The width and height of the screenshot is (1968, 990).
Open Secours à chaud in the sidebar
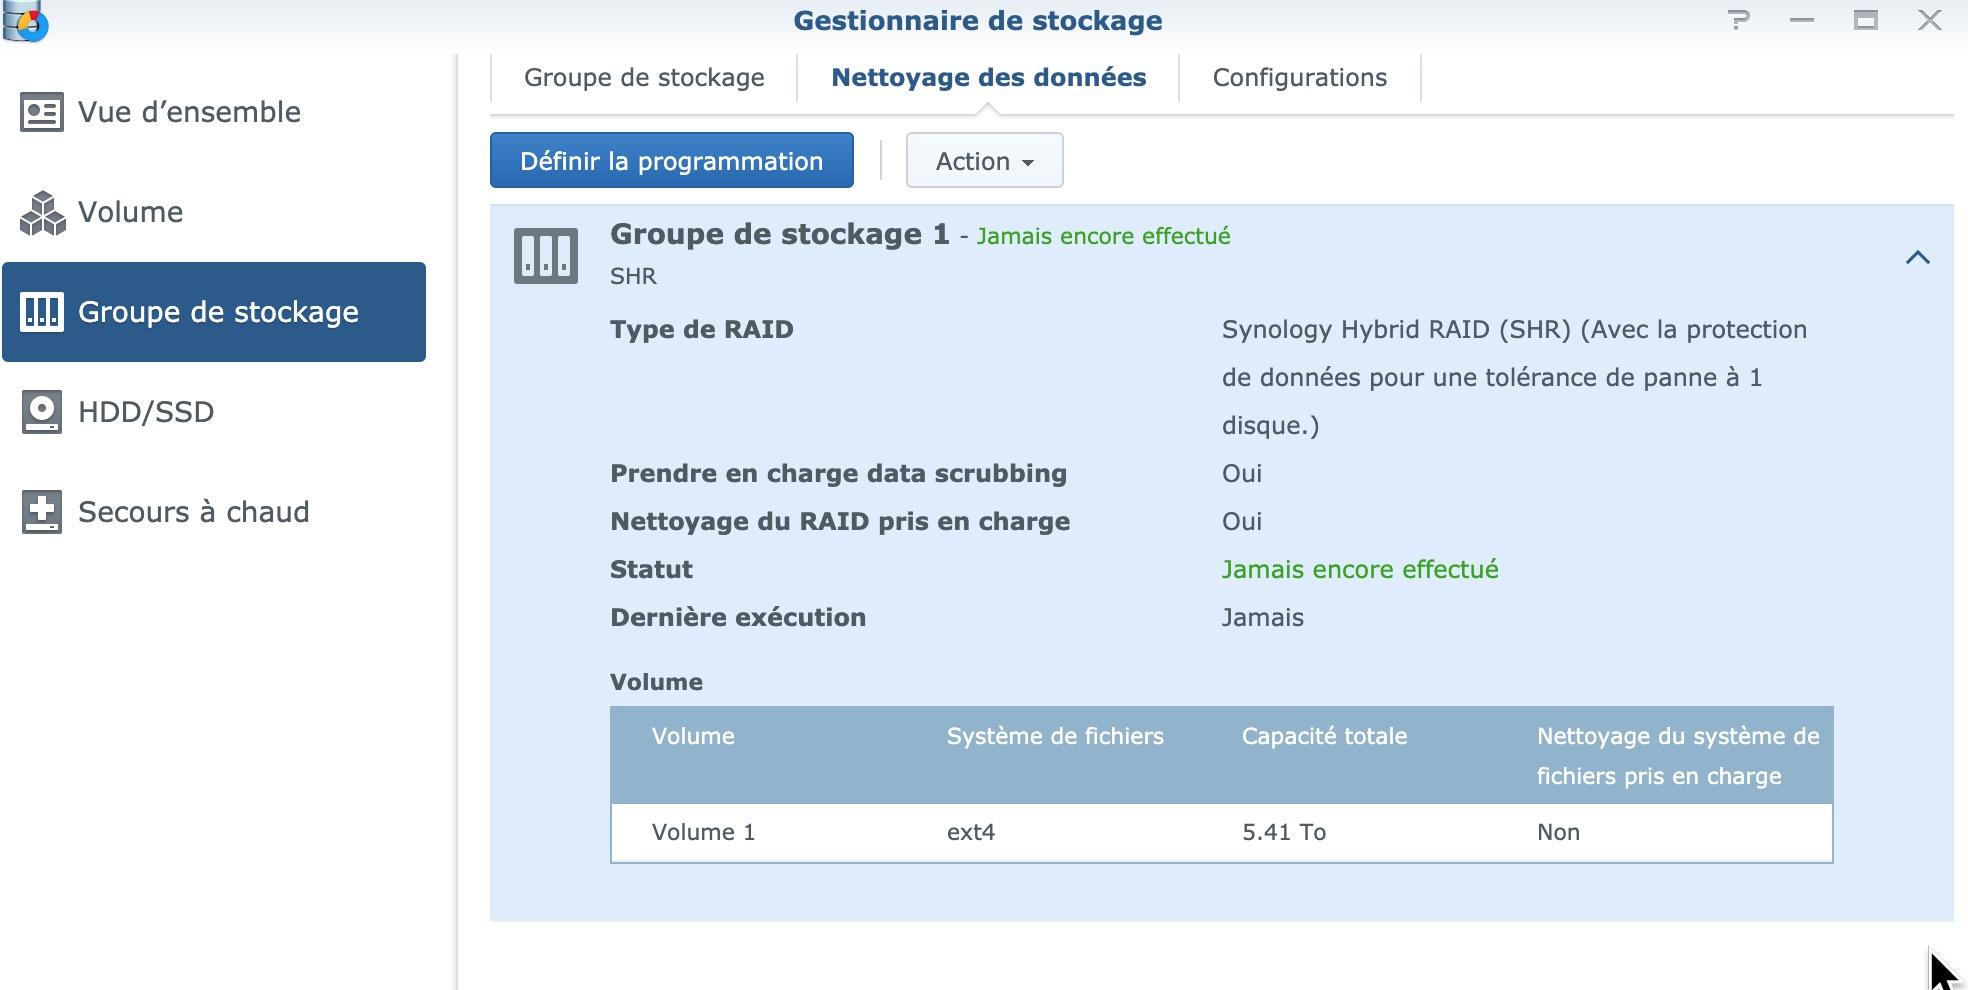pos(193,512)
